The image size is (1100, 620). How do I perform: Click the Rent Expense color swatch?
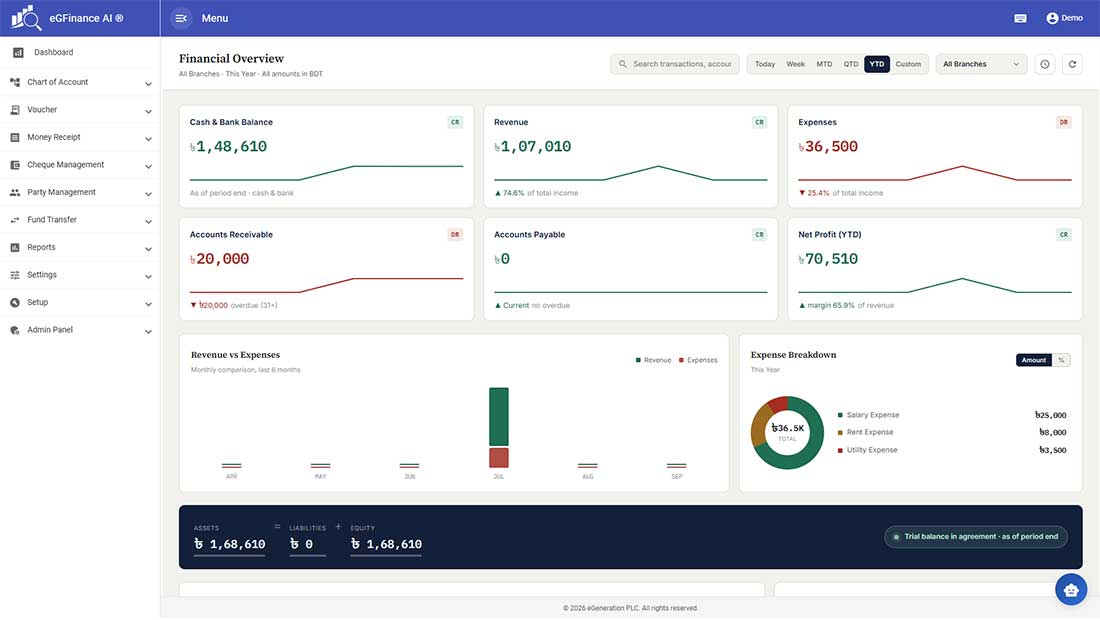pyautogui.click(x=840, y=433)
